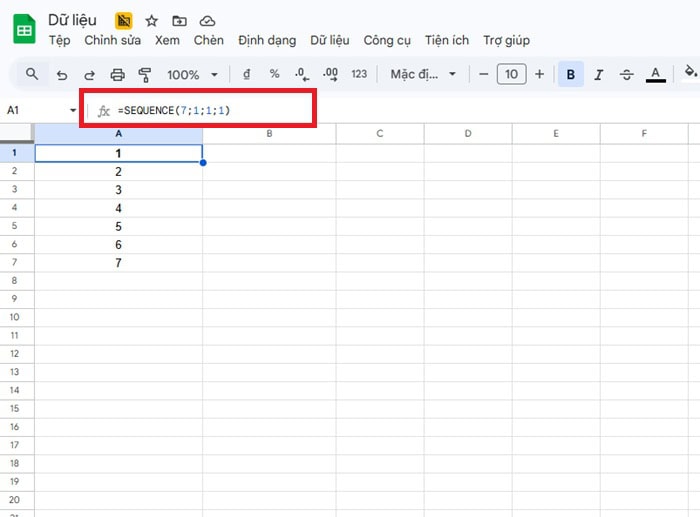Click the search magnifier in the toolbar

click(32, 74)
